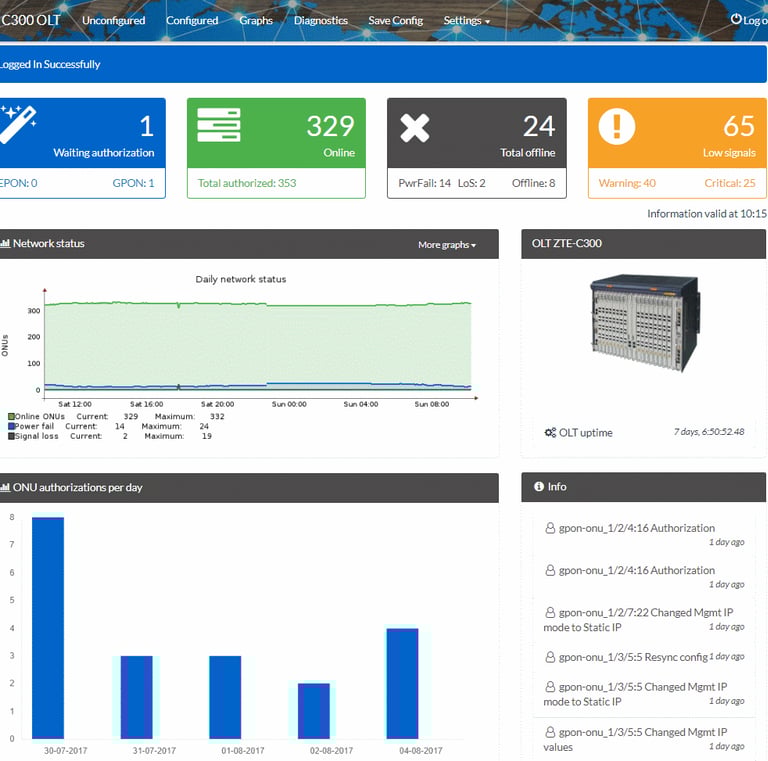Click gpon-onu_1/3/5:5 Resync config entry
Viewport: 768px width, 761px height.
click(644, 657)
